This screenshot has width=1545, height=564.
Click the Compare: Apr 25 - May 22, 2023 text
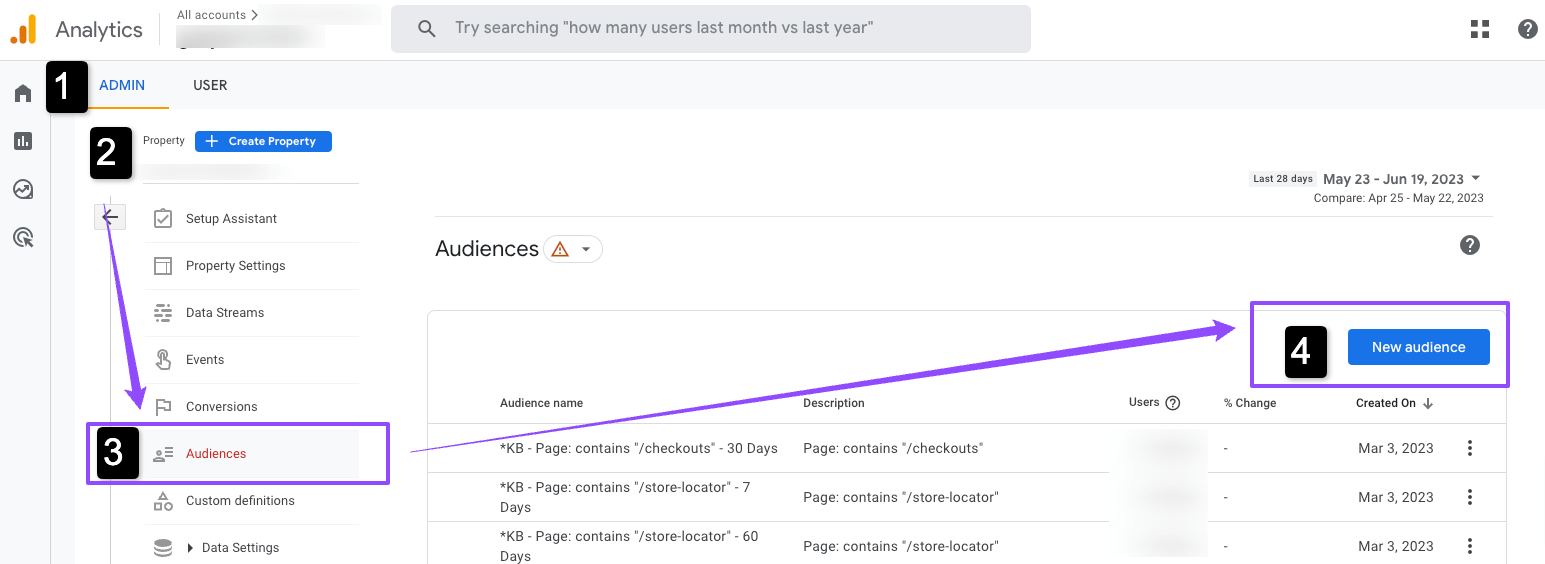click(1399, 198)
